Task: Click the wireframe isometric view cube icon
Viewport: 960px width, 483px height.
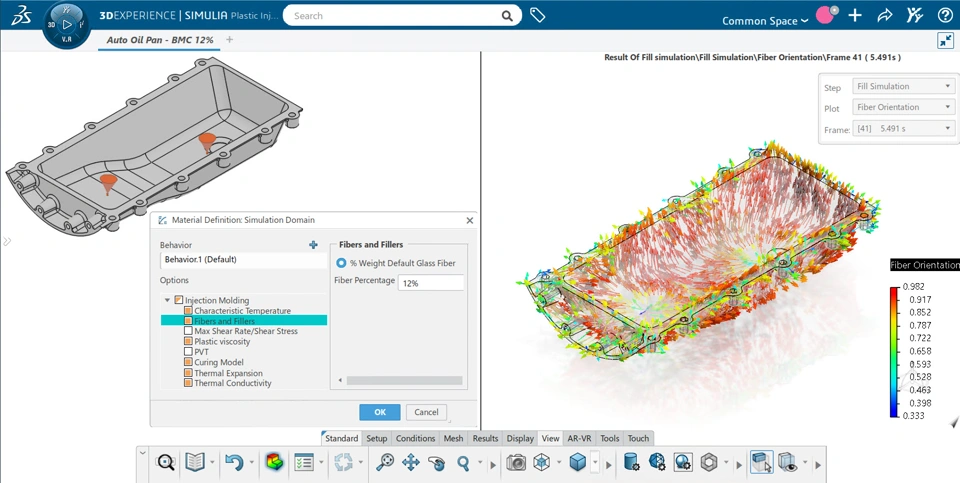Action: [x=542, y=462]
